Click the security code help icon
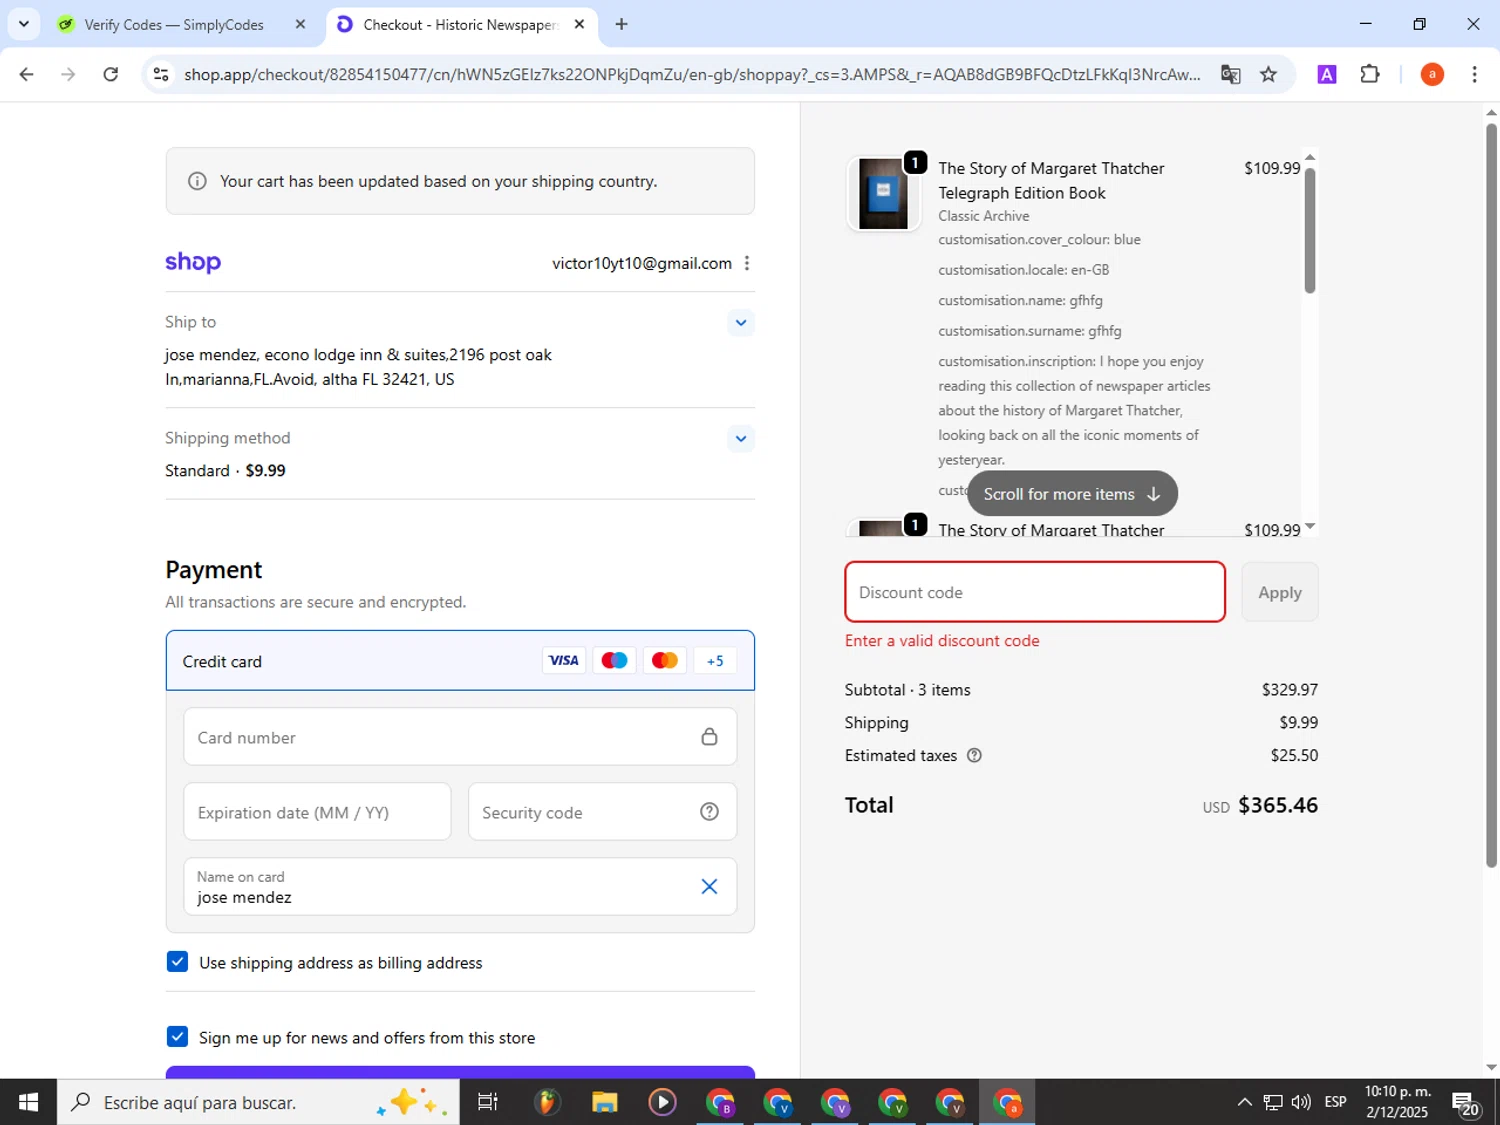This screenshot has width=1500, height=1125. [709, 812]
